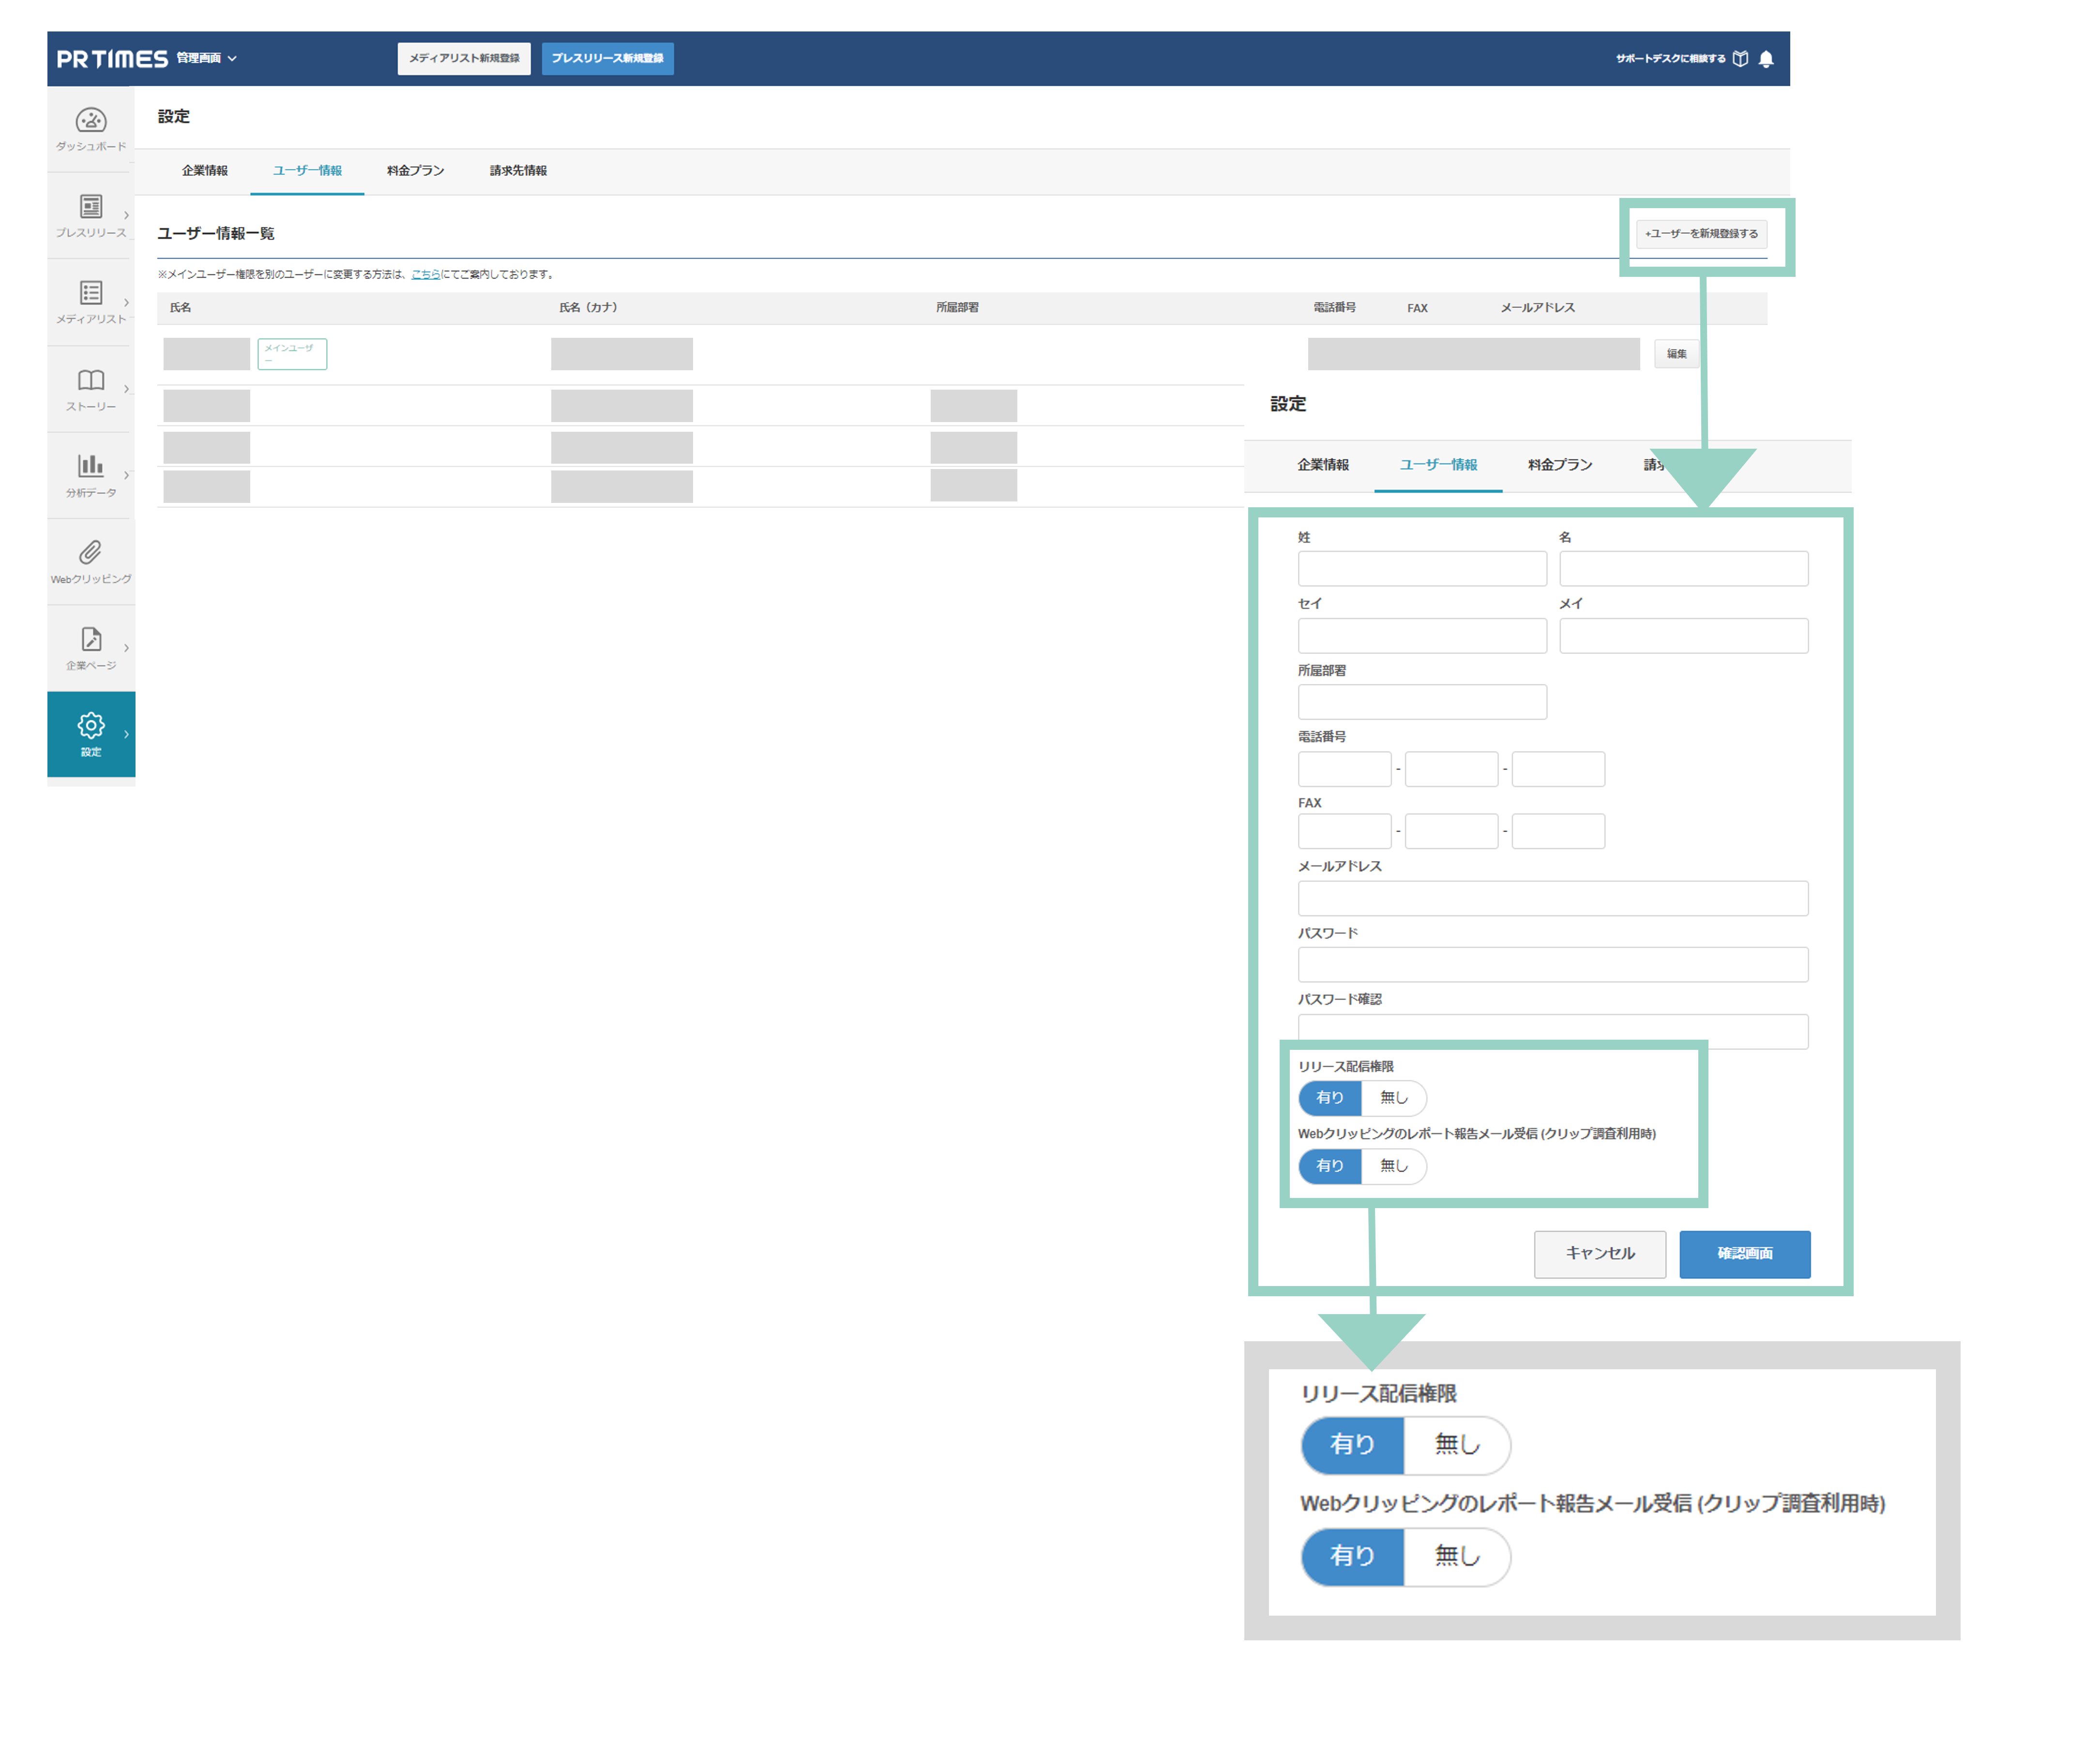Click into the メイ input field

point(1684,636)
